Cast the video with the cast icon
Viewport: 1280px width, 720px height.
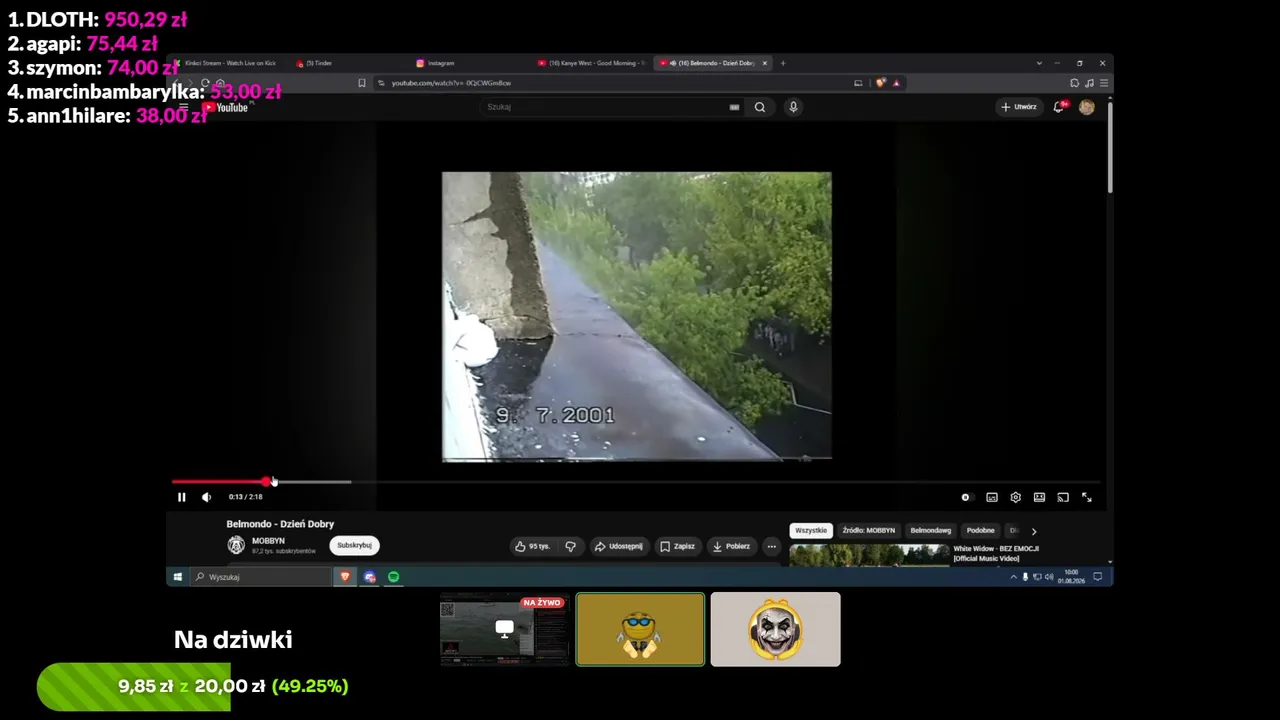point(1063,497)
